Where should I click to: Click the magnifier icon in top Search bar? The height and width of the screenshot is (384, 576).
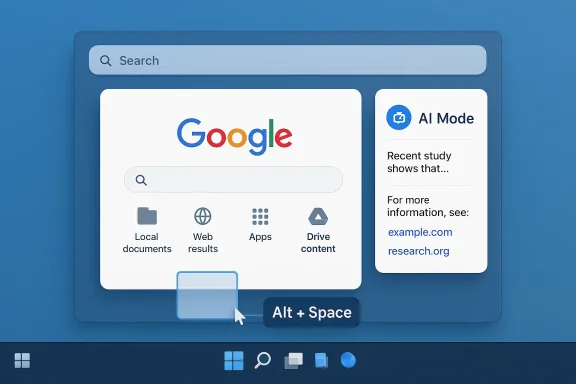pyautogui.click(x=106, y=61)
